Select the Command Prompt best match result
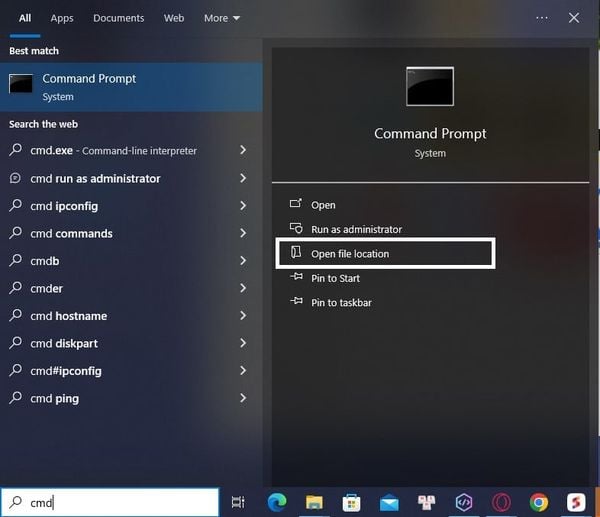This screenshot has height=517, width=600. pyautogui.click(x=131, y=87)
